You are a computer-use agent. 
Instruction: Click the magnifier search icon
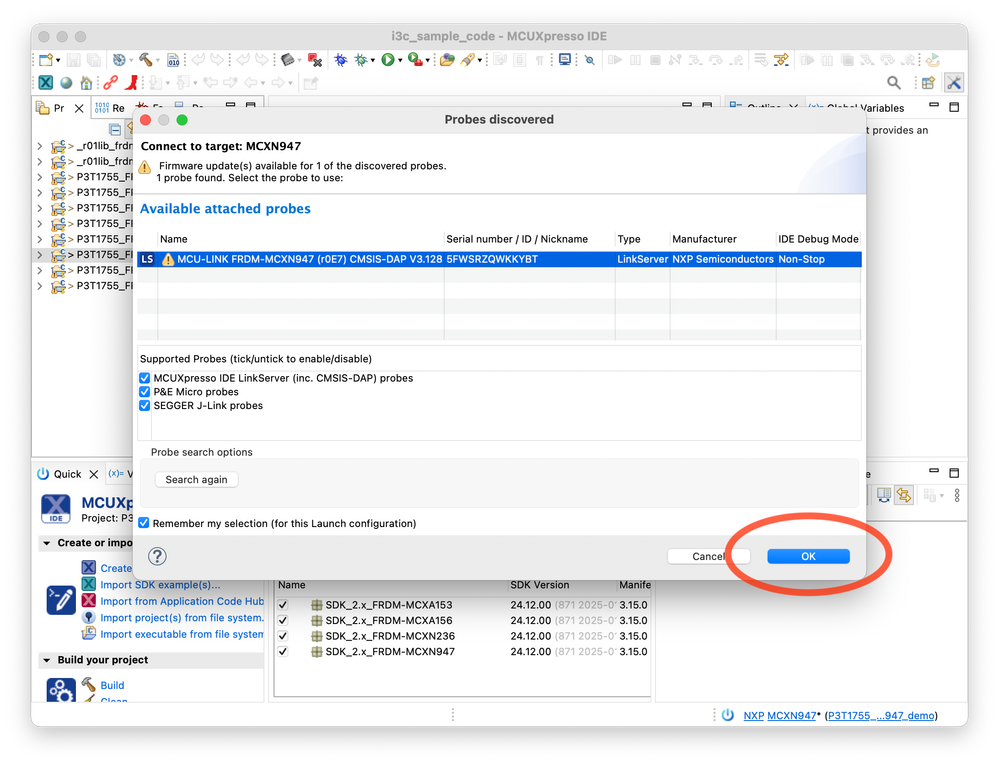[x=894, y=83]
